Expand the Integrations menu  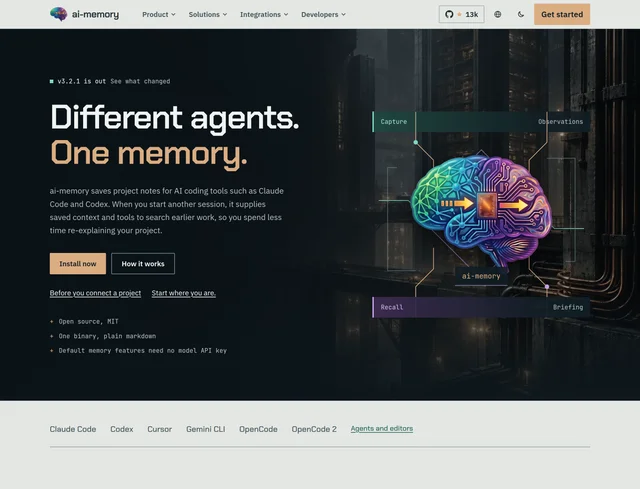tap(264, 14)
